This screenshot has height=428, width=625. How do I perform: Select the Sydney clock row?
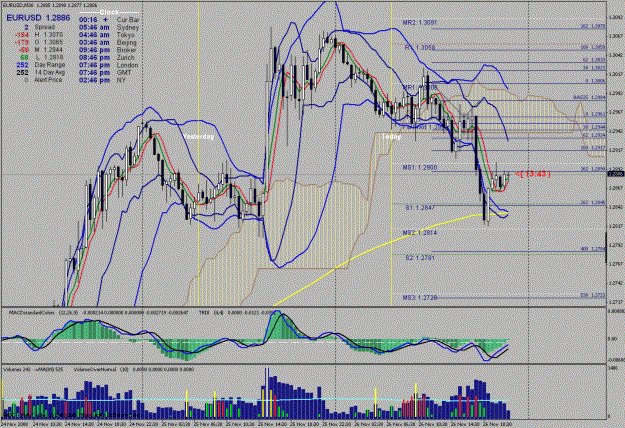point(109,27)
